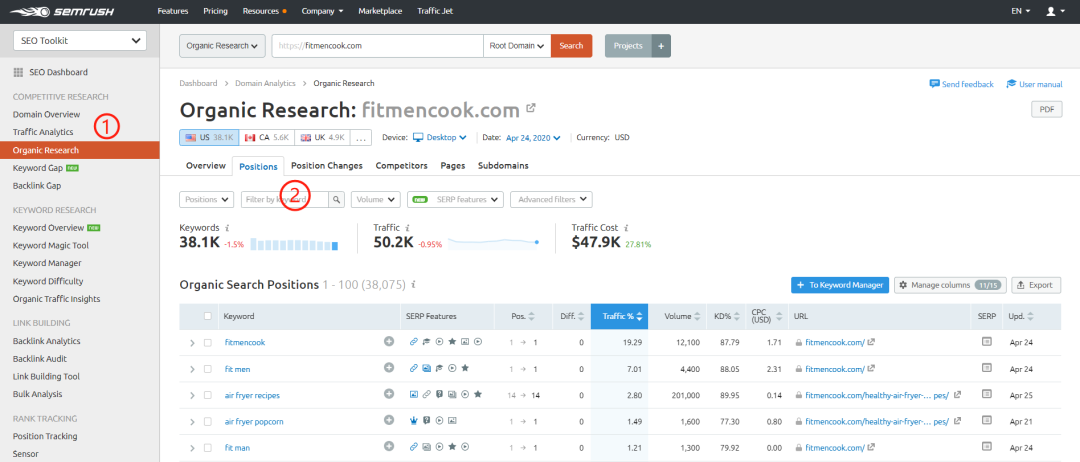Image resolution: width=1080 pixels, height=462 pixels.
Task: Open SEO Dashboard grid icon in sidebar
Action: coord(19,72)
